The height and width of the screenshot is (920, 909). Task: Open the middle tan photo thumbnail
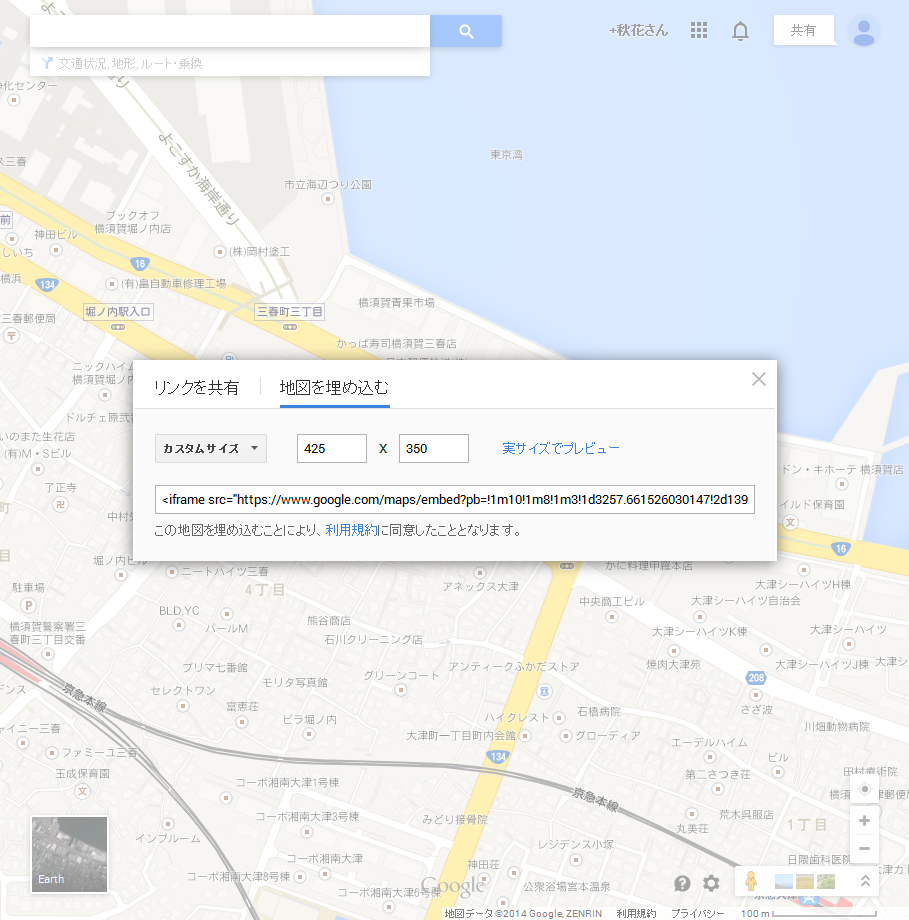(805, 881)
